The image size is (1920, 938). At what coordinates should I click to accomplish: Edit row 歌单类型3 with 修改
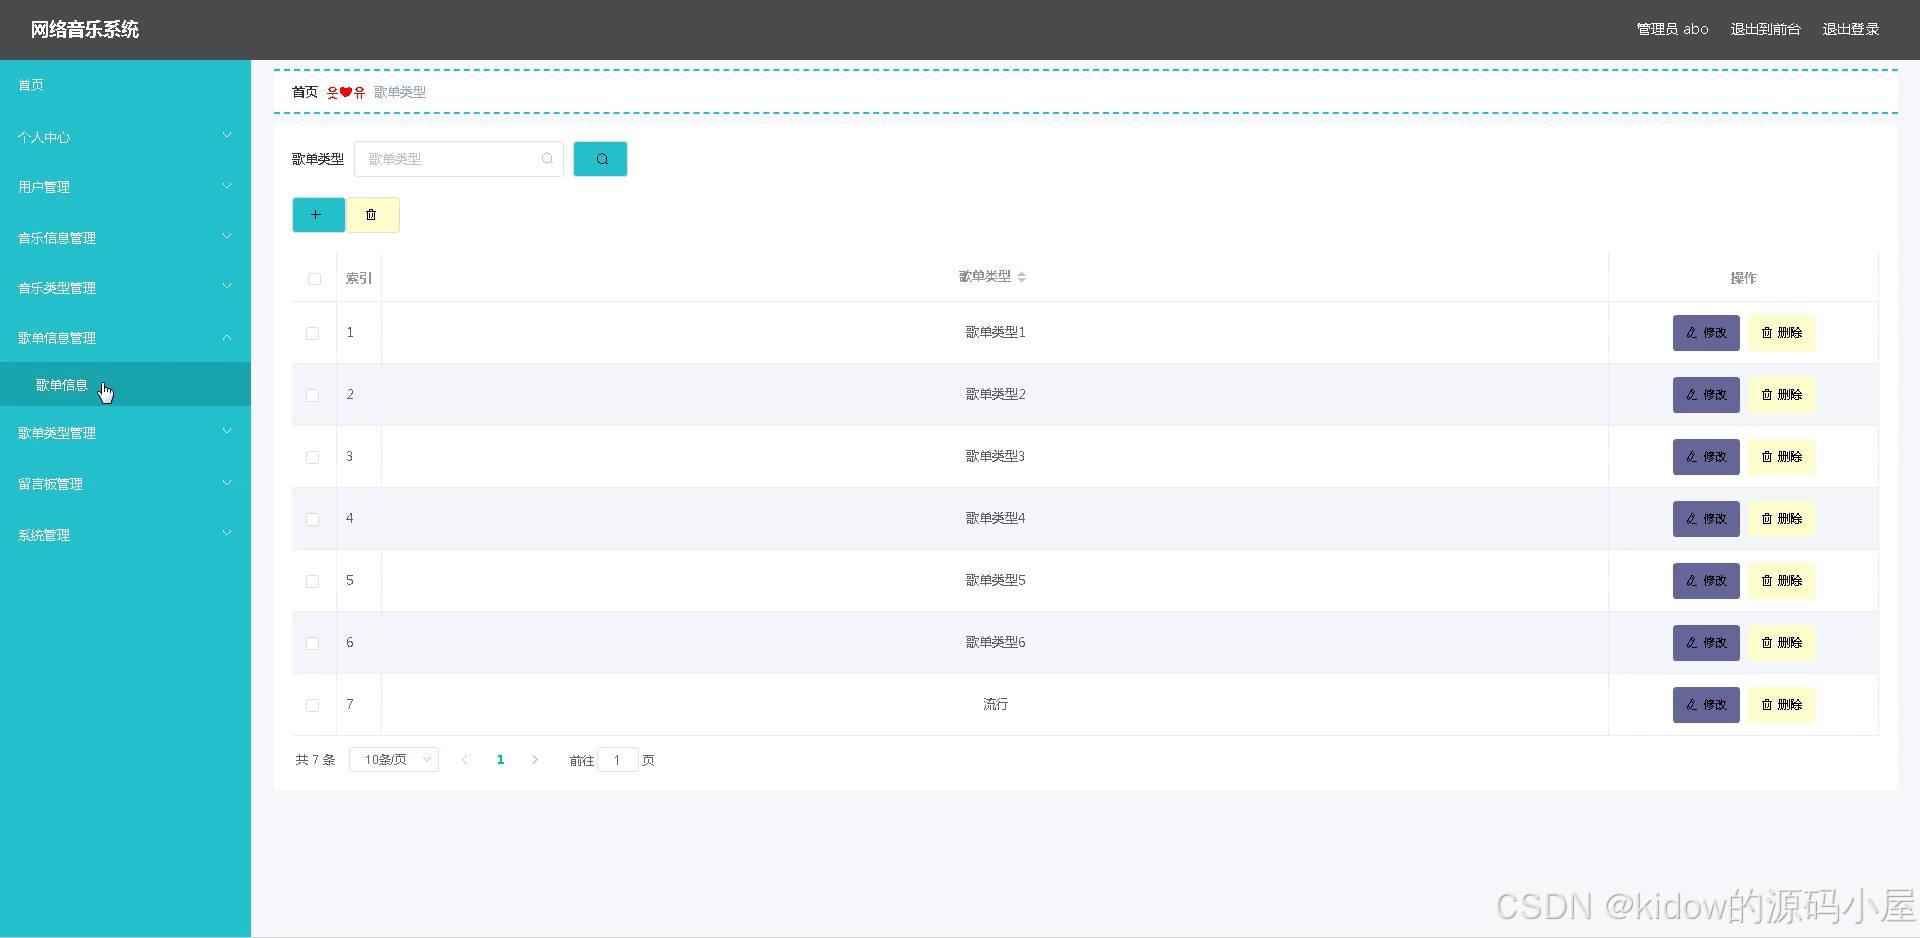point(1706,457)
